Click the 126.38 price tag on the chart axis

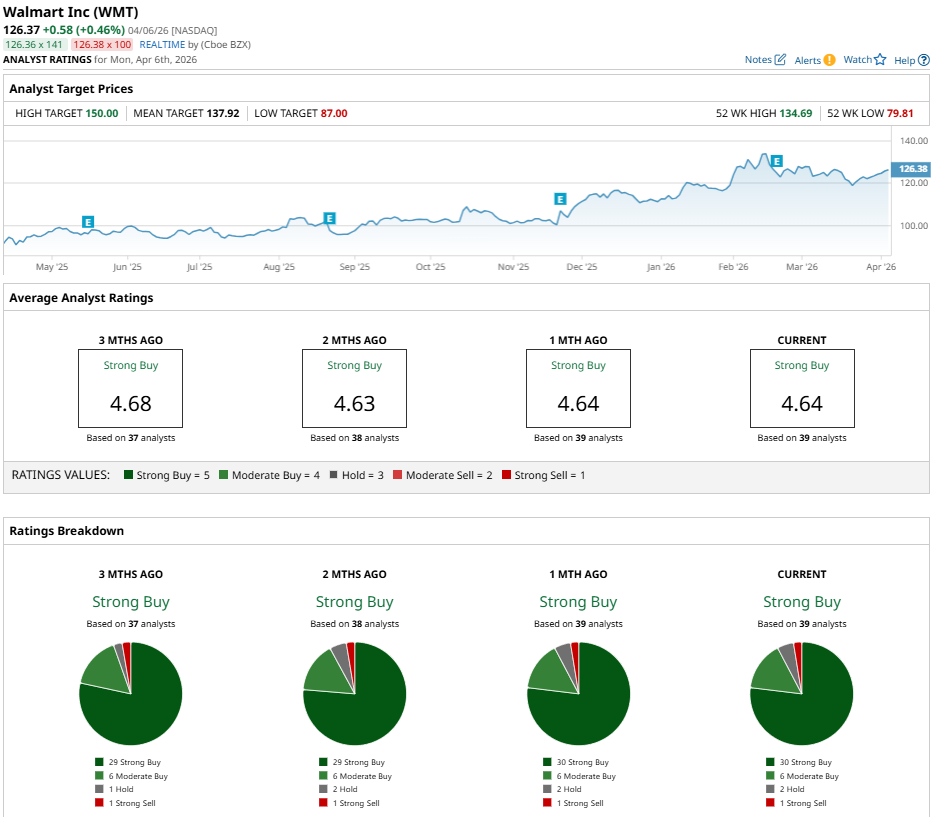pos(913,169)
